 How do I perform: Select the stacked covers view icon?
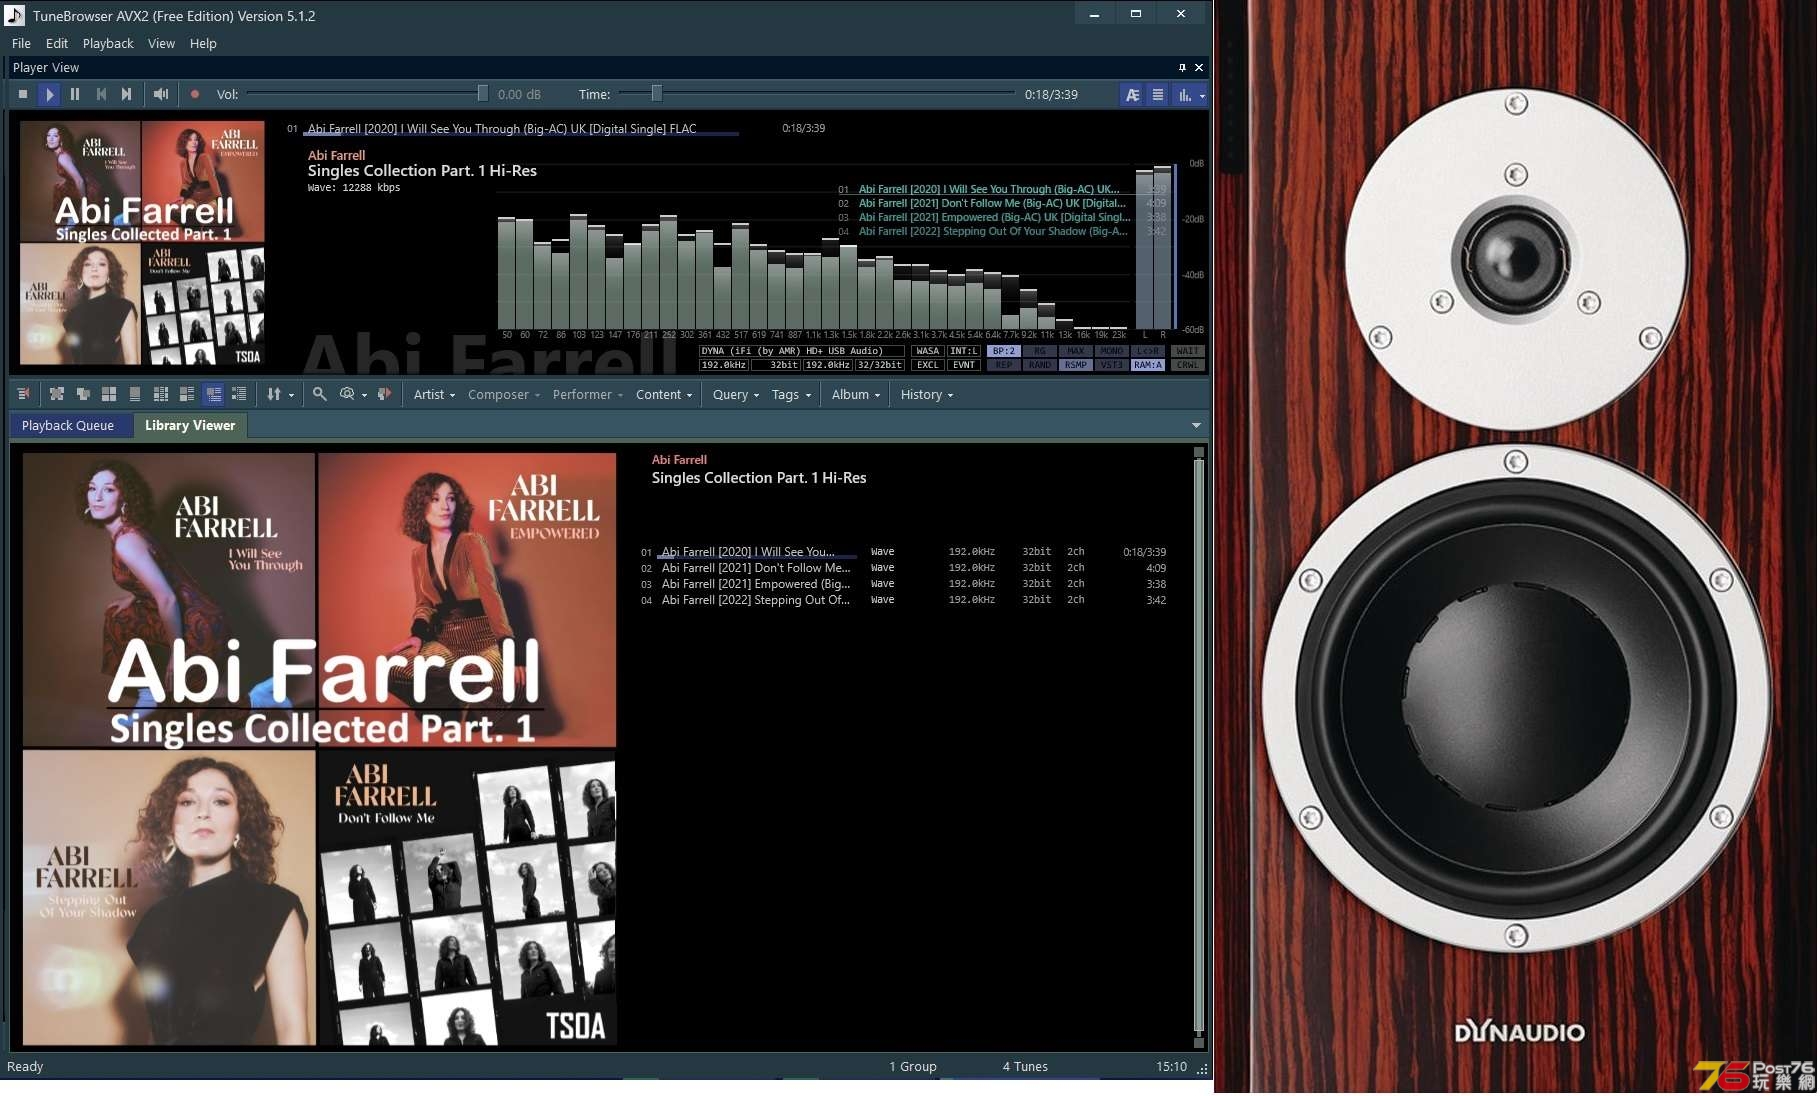pyautogui.click(x=83, y=394)
